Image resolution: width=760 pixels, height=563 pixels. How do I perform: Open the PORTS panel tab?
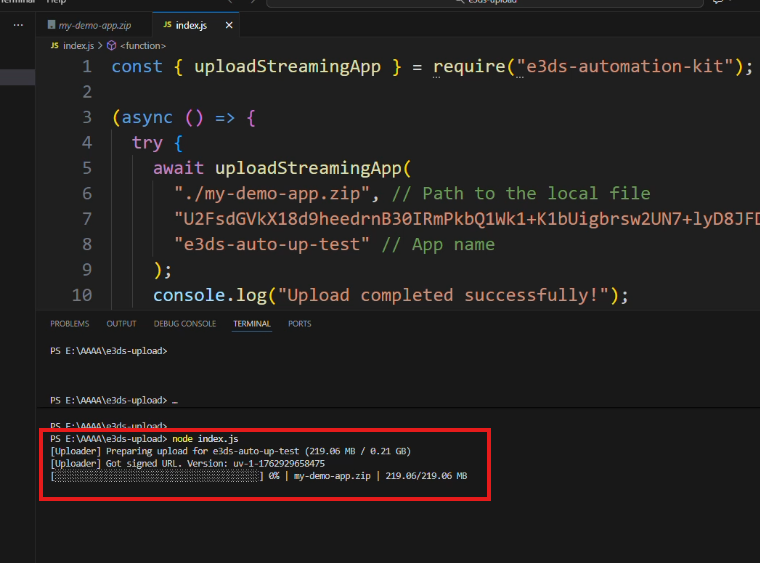299,324
